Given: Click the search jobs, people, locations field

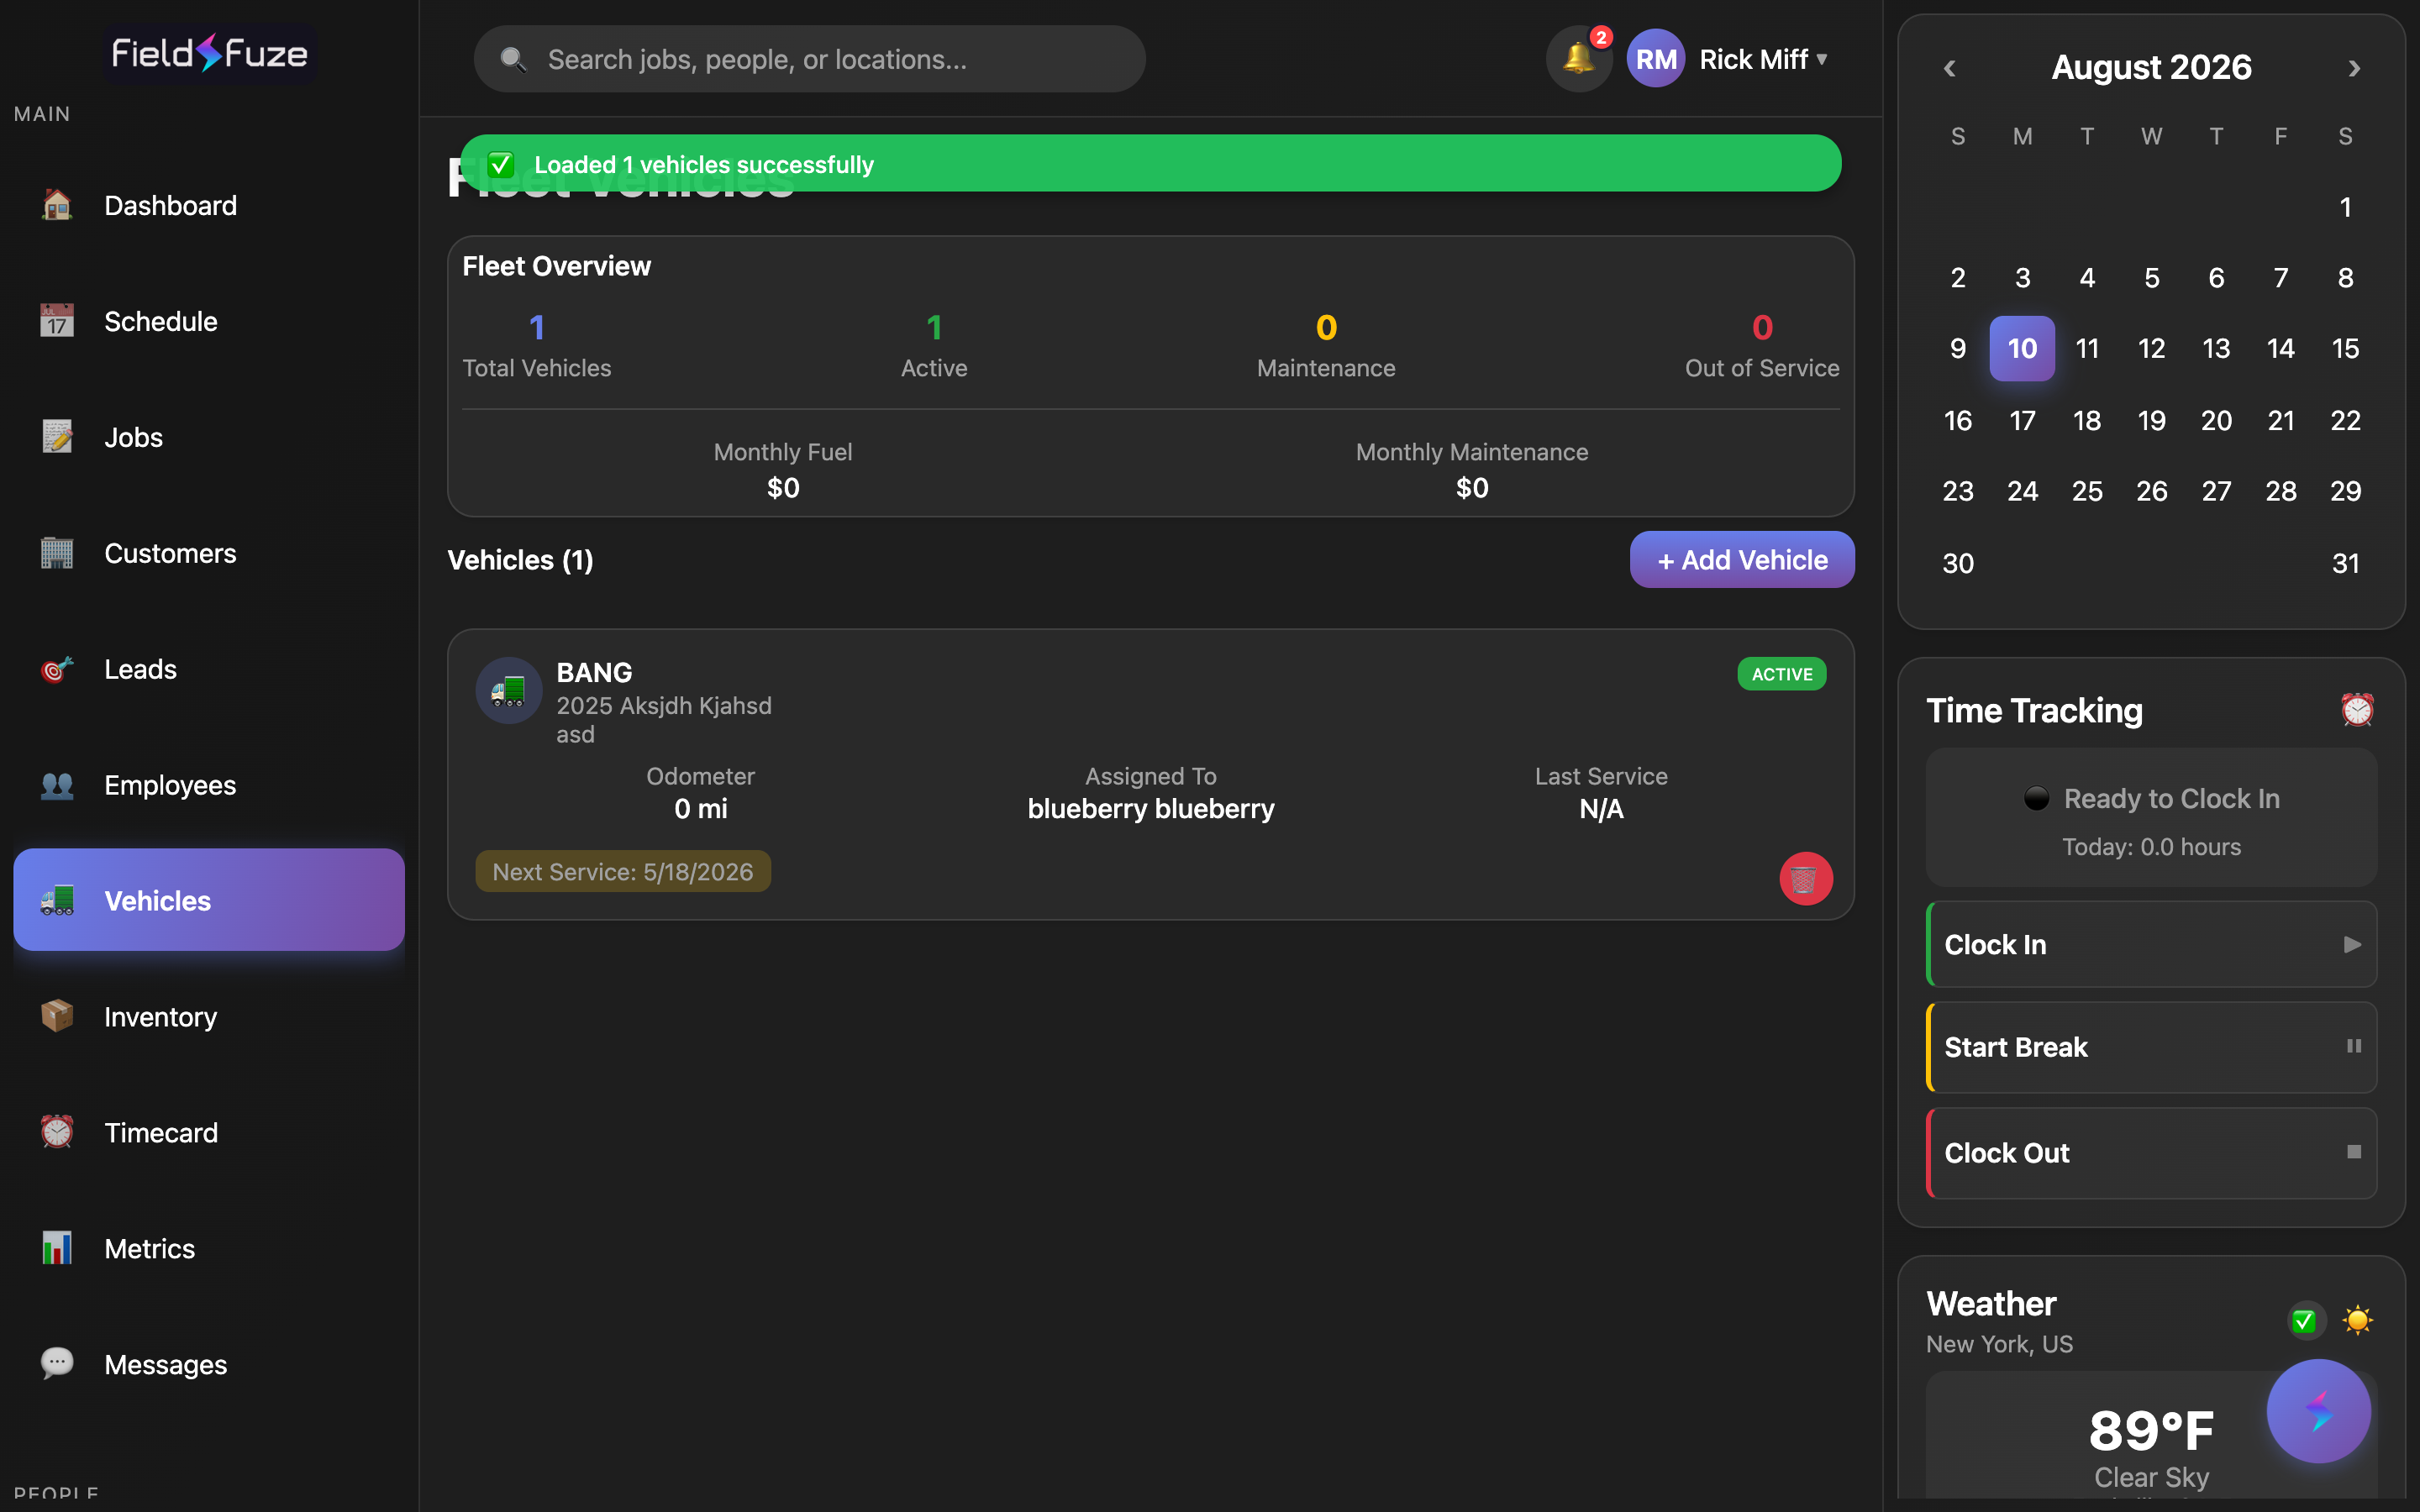Looking at the screenshot, I should [809, 59].
